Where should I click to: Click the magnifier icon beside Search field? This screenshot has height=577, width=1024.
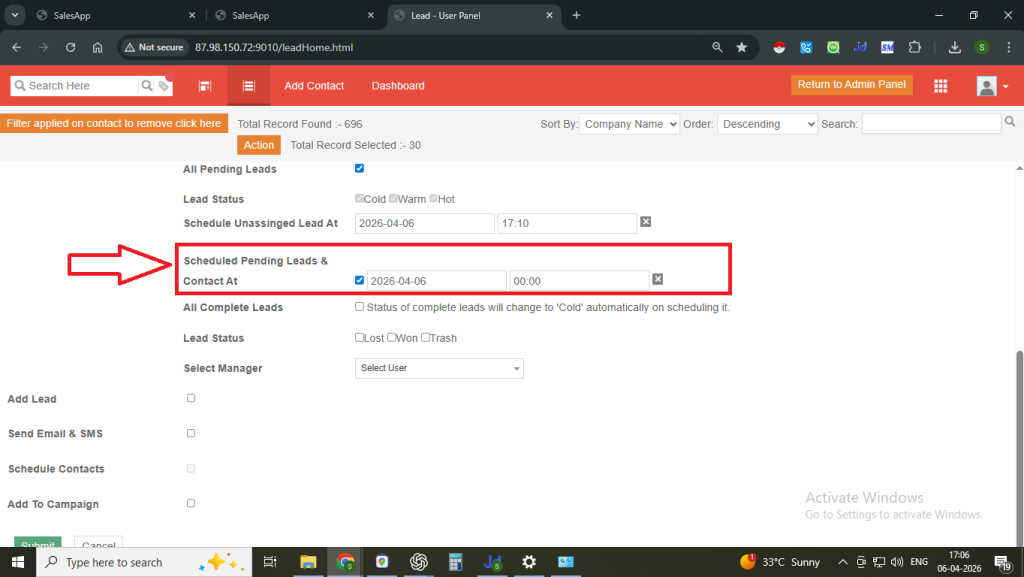(x=1010, y=122)
